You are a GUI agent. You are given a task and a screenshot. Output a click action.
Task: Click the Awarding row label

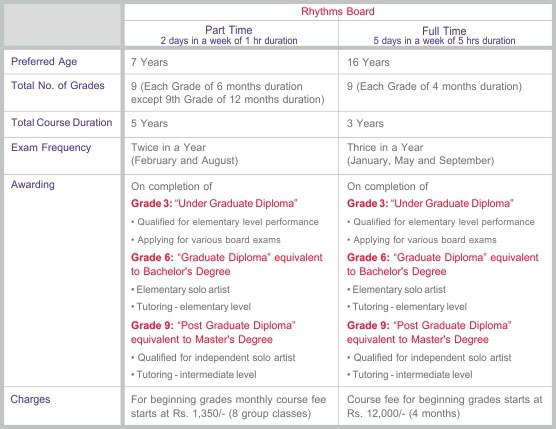click(33, 185)
